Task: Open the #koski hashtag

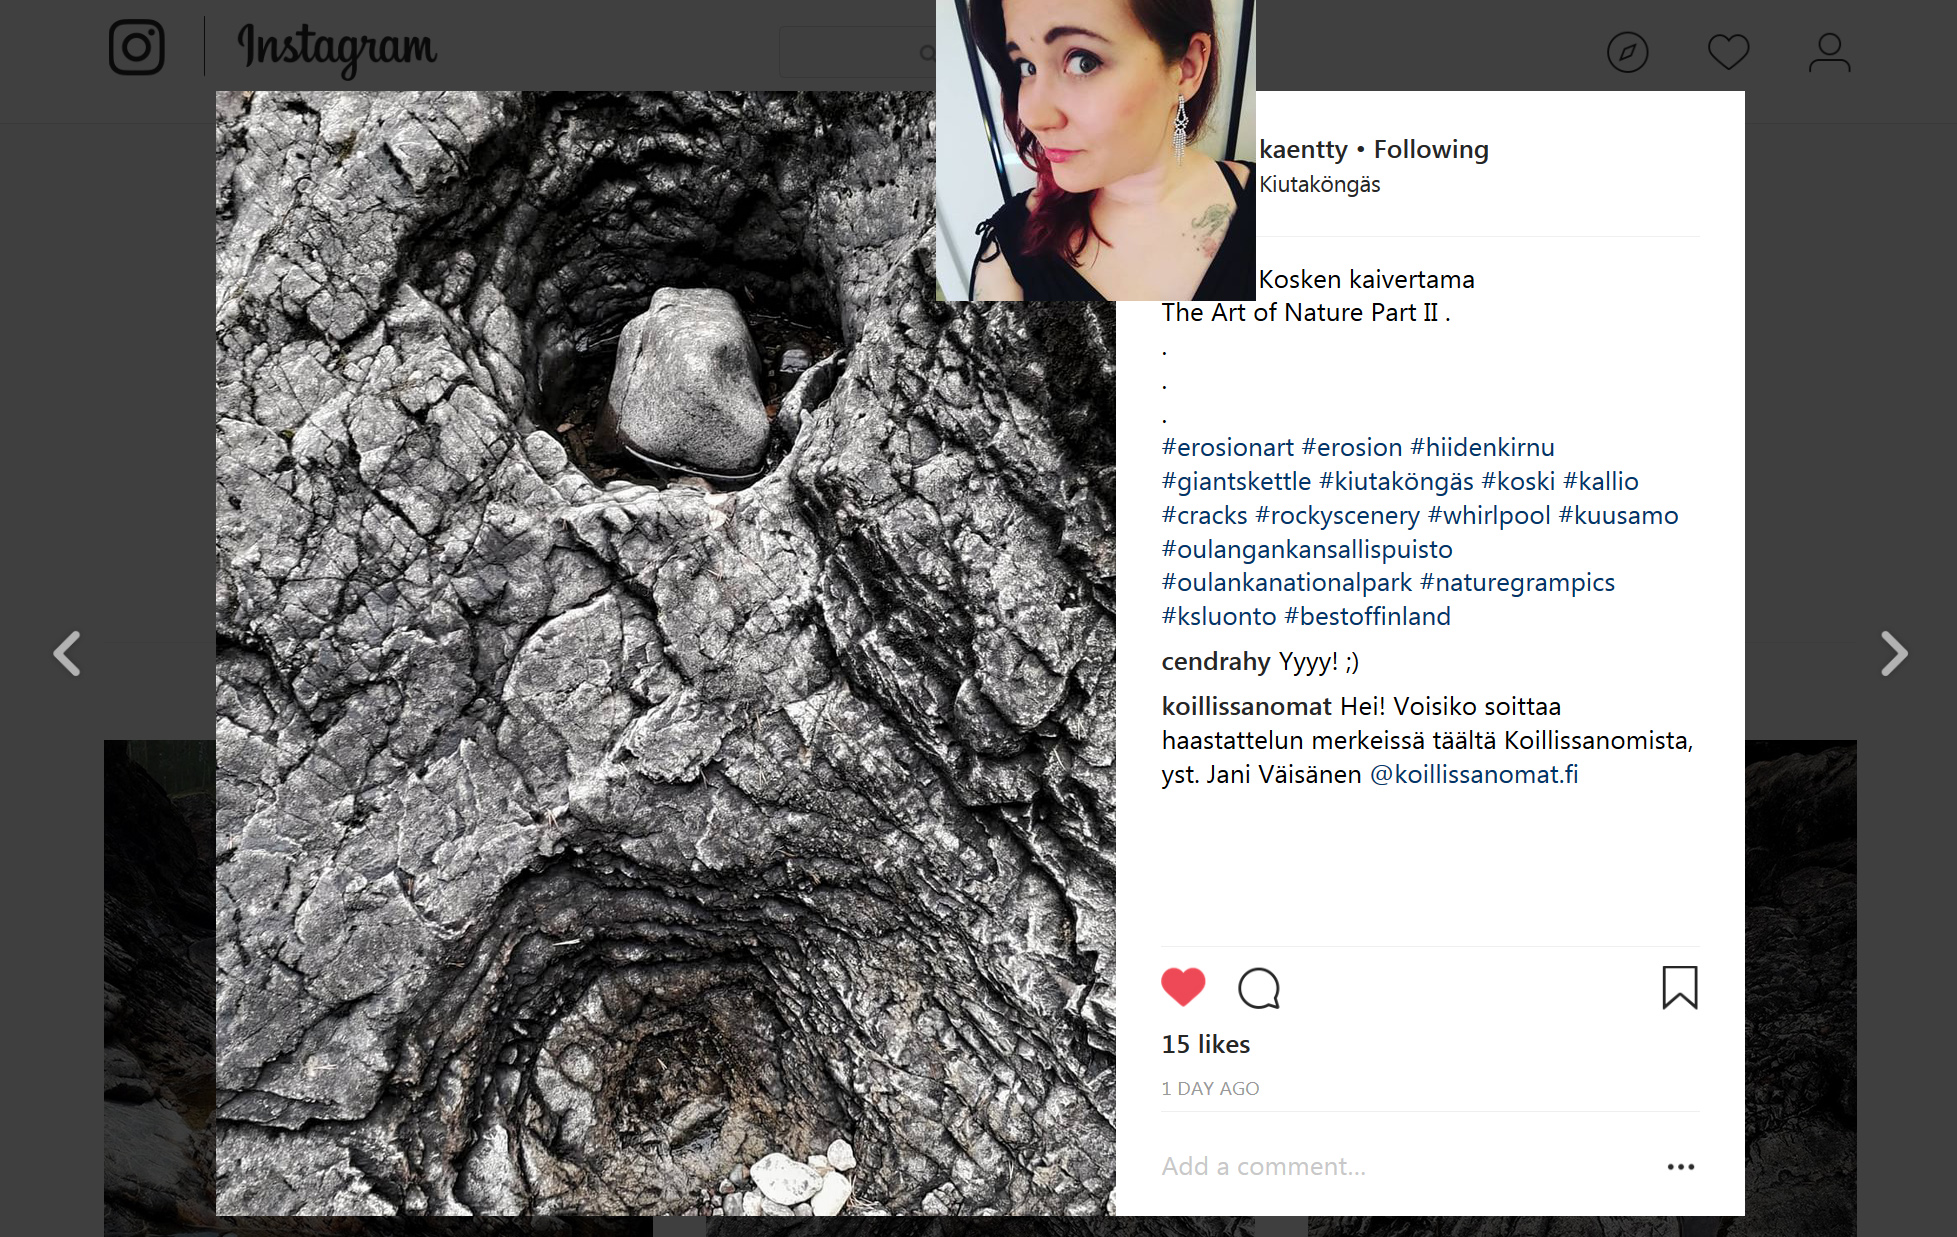Action: (x=1518, y=481)
